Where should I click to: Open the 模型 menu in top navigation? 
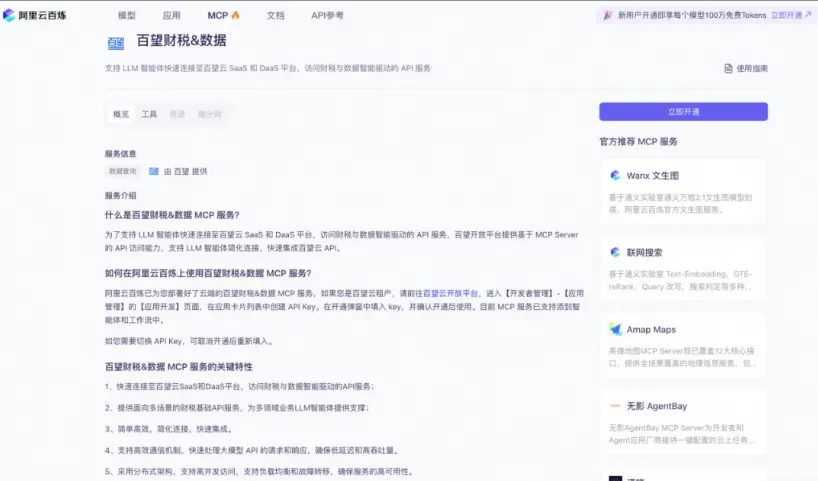[x=127, y=15]
